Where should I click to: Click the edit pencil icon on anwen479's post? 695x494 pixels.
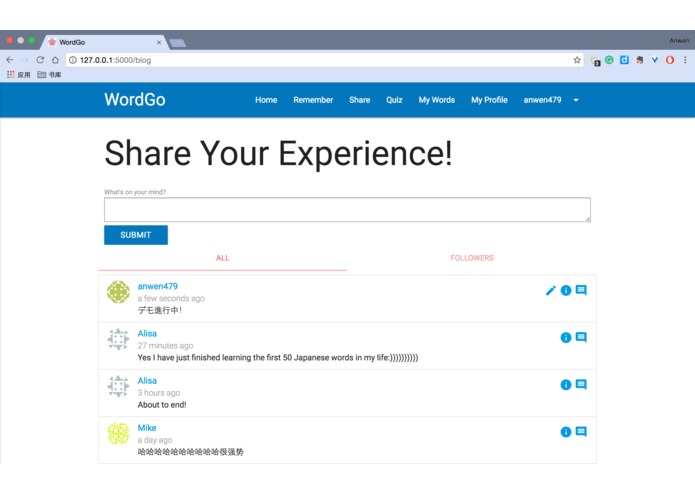[x=551, y=291]
